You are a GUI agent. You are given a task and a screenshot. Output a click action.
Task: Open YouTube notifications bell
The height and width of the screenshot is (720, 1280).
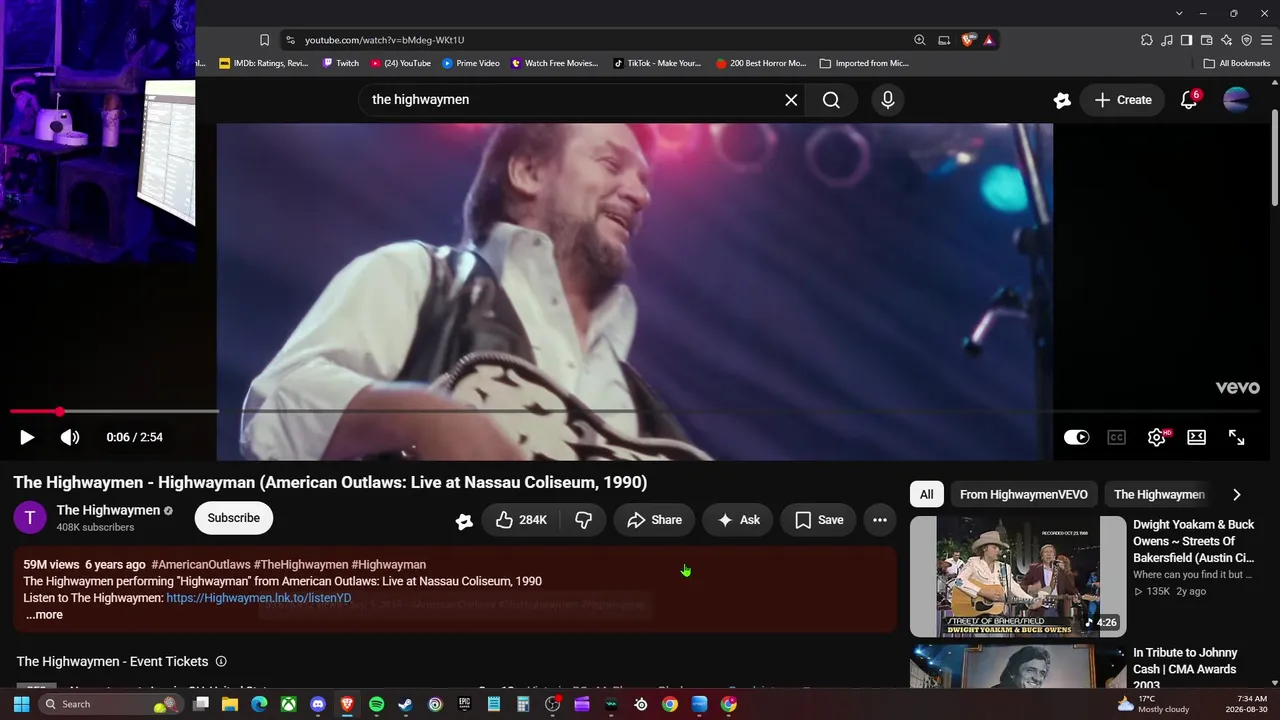click(x=1189, y=100)
